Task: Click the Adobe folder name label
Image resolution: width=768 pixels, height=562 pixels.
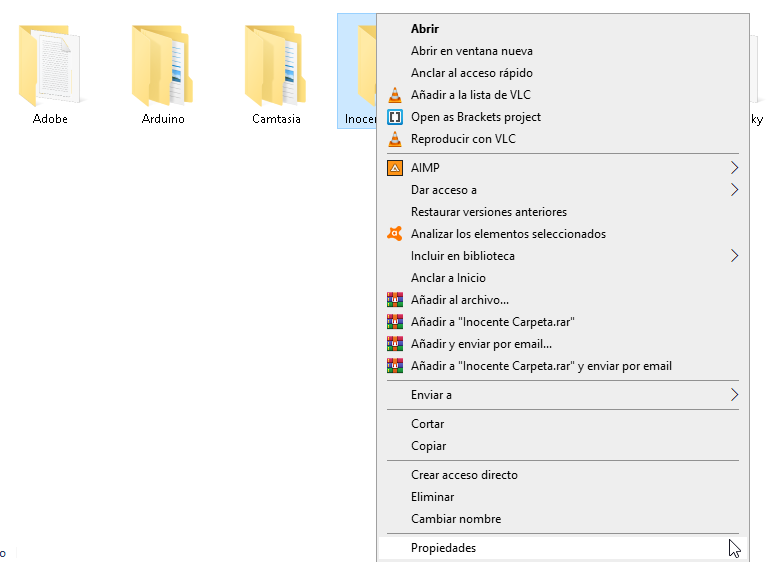Action: tap(50, 119)
